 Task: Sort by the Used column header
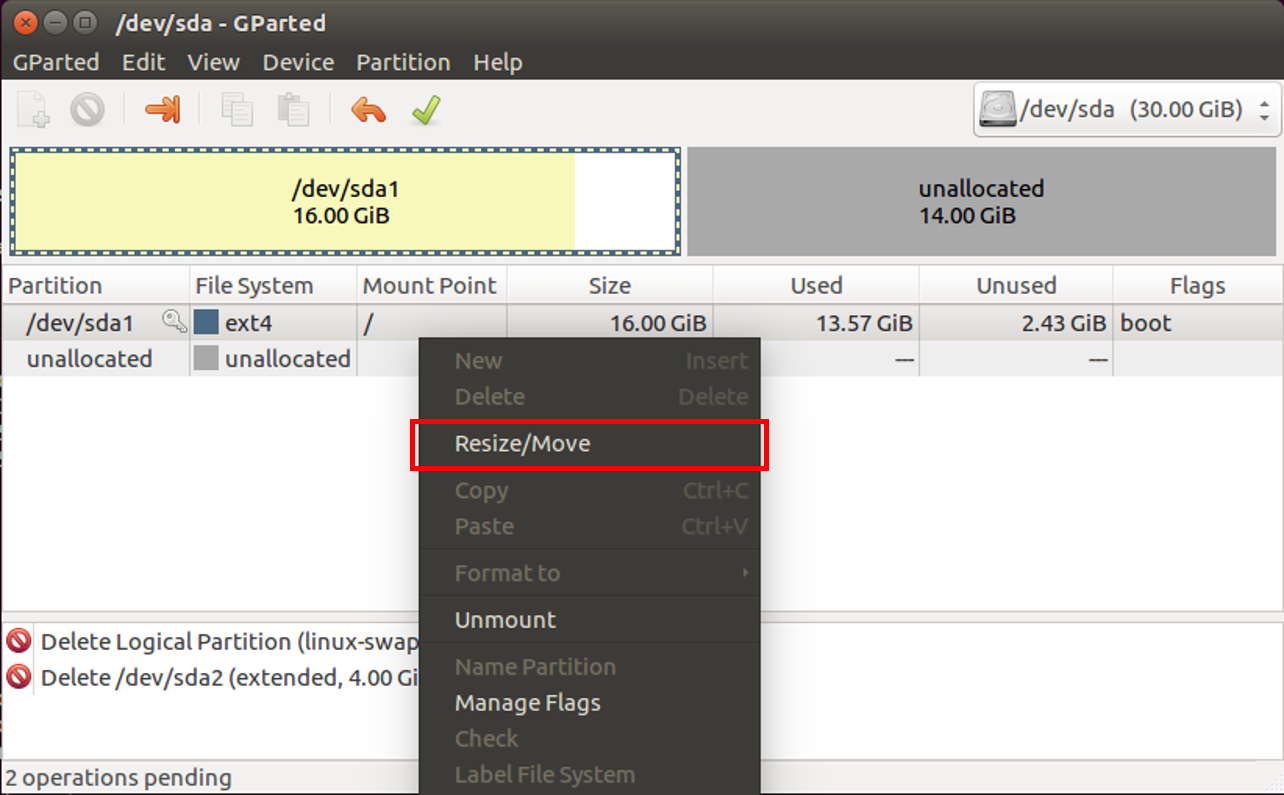[x=816, y=286]
